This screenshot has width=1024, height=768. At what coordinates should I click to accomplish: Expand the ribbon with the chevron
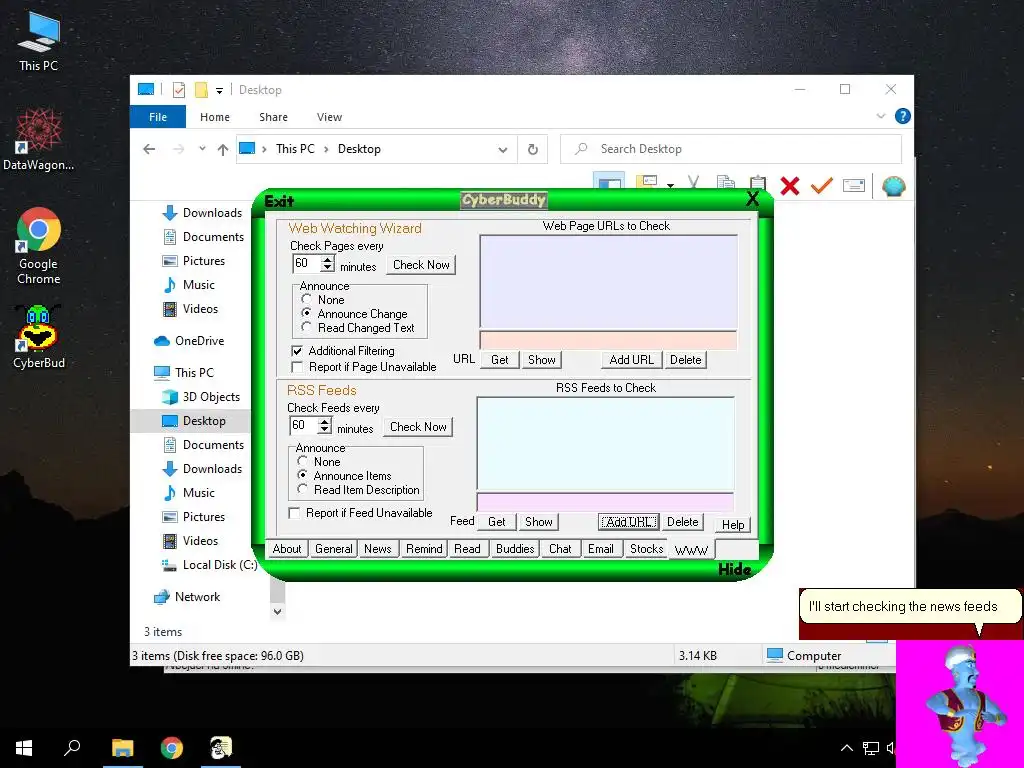coord(880,116)
